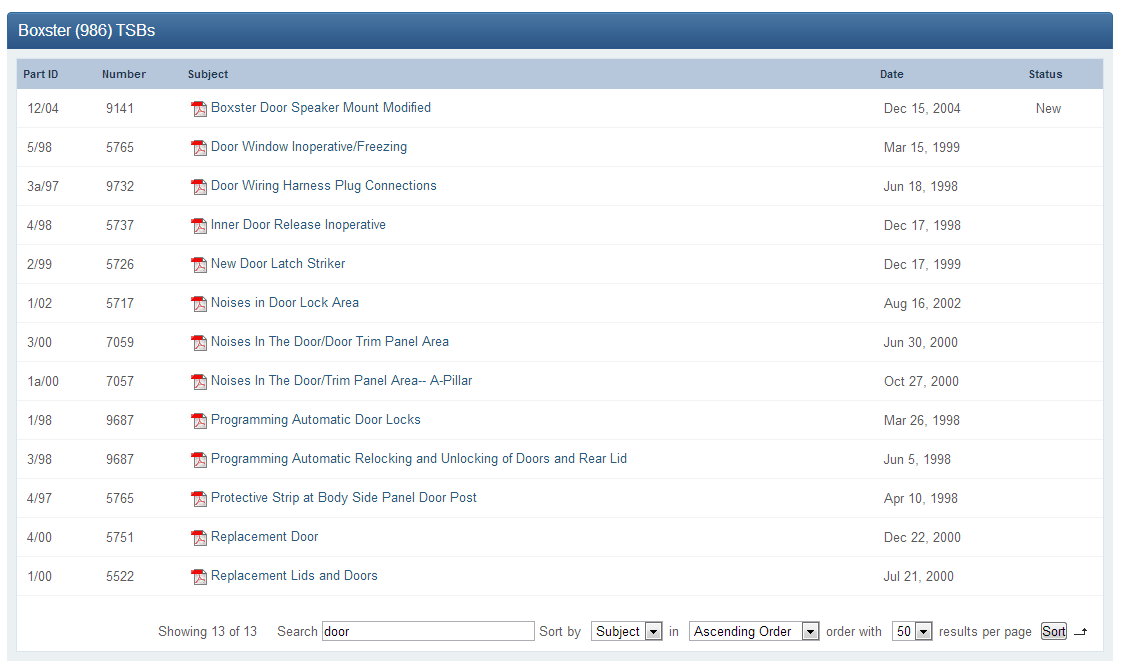1122x666 pixels.
Task: Open the Door Wiring Harness Plug Connections link
Action: click(323, 185)
